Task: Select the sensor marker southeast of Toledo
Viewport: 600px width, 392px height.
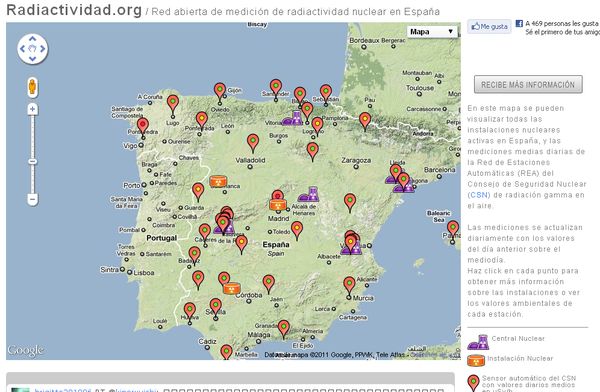Action: (297, 231)
